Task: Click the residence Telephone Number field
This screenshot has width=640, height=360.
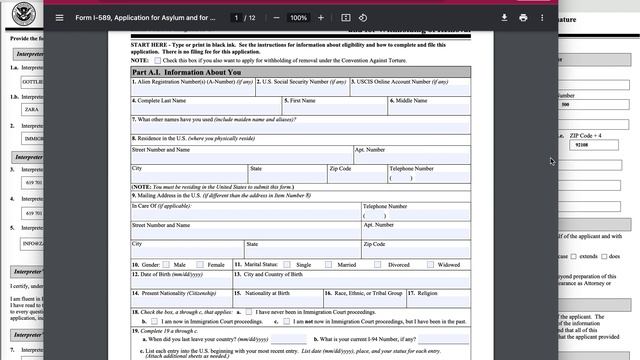Action: (429, 178)
